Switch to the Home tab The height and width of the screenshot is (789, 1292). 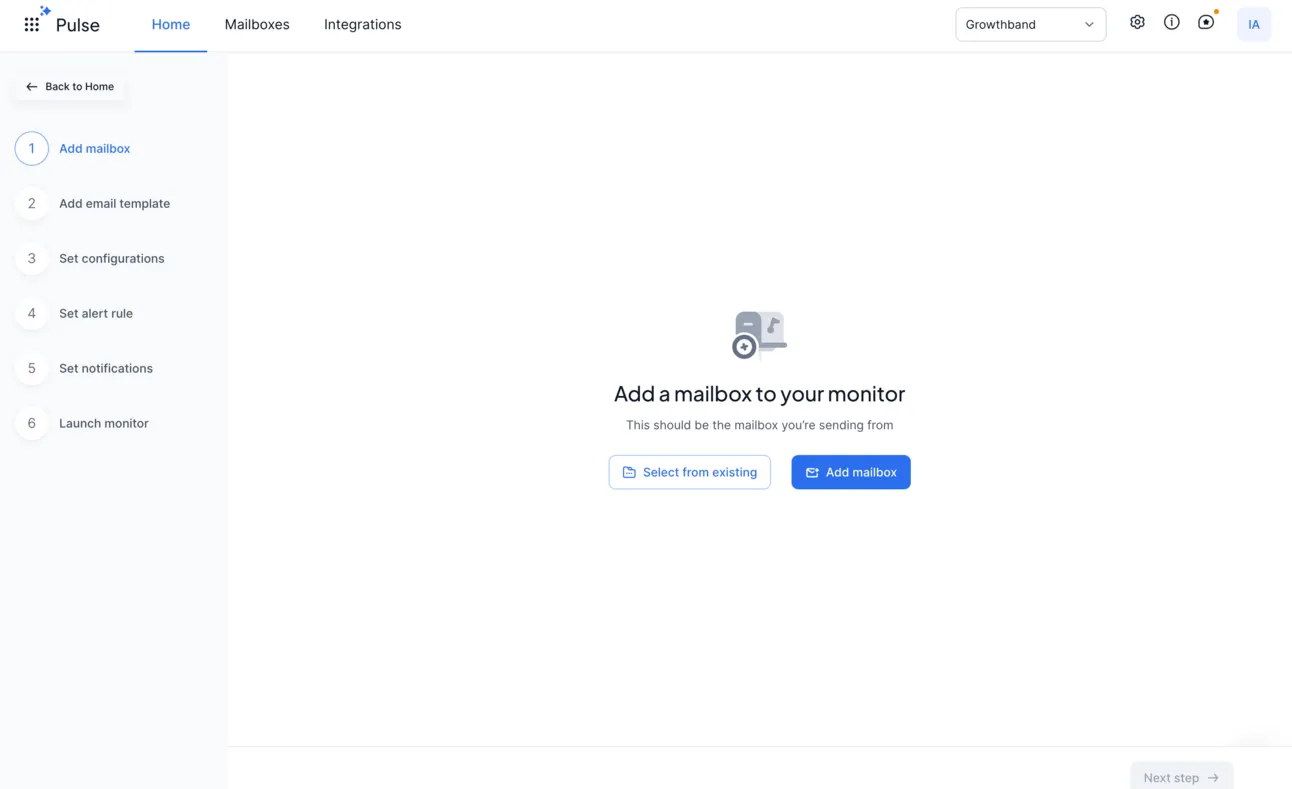(171, 24)
